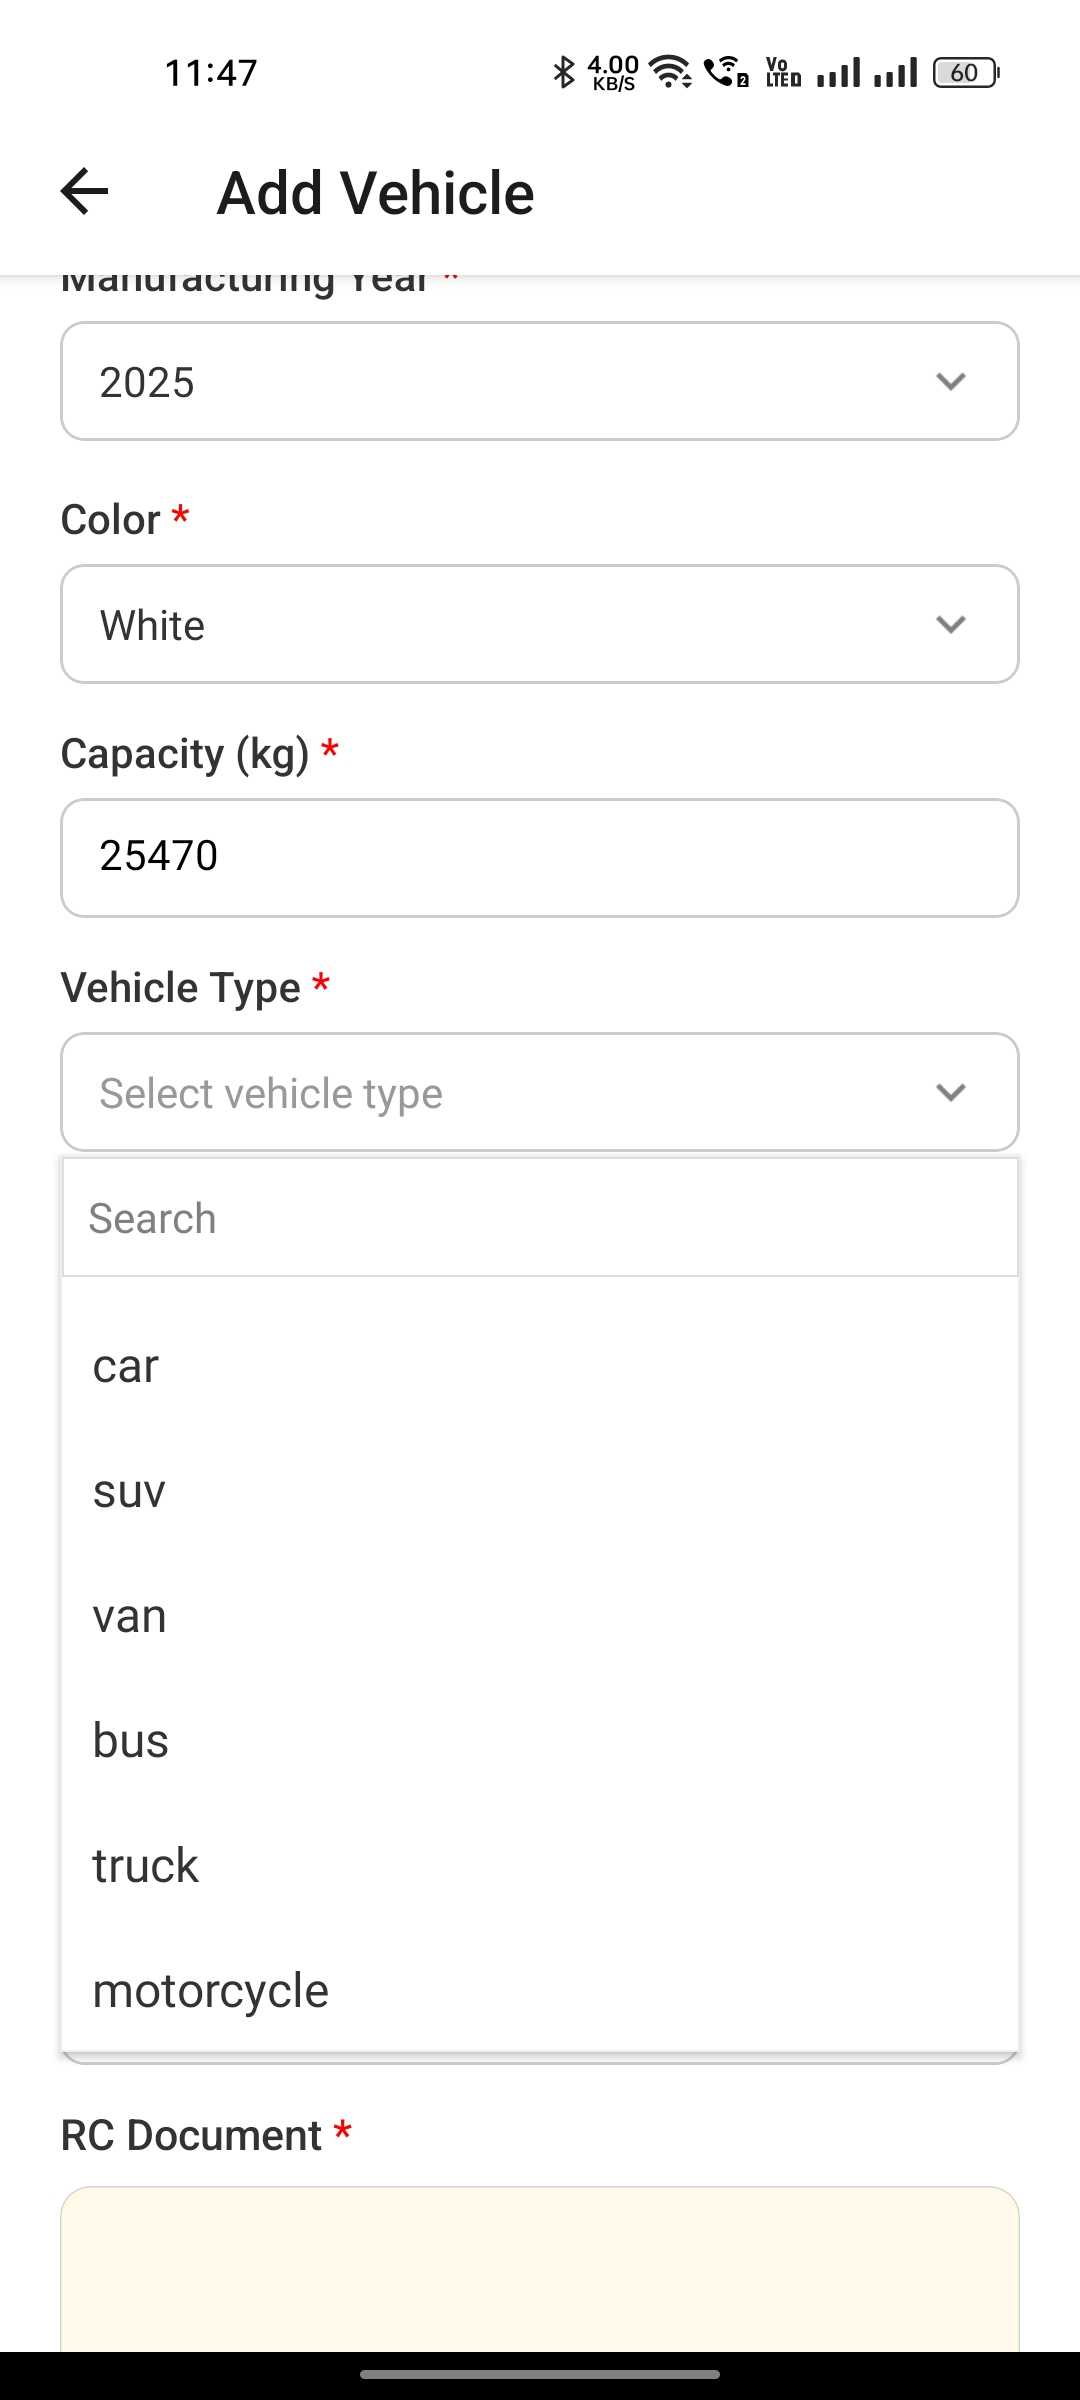Viewport: 1080px width, 2400px height.
Task: Focus the vehicle type Search field
Action: [x=540, y=1218]
